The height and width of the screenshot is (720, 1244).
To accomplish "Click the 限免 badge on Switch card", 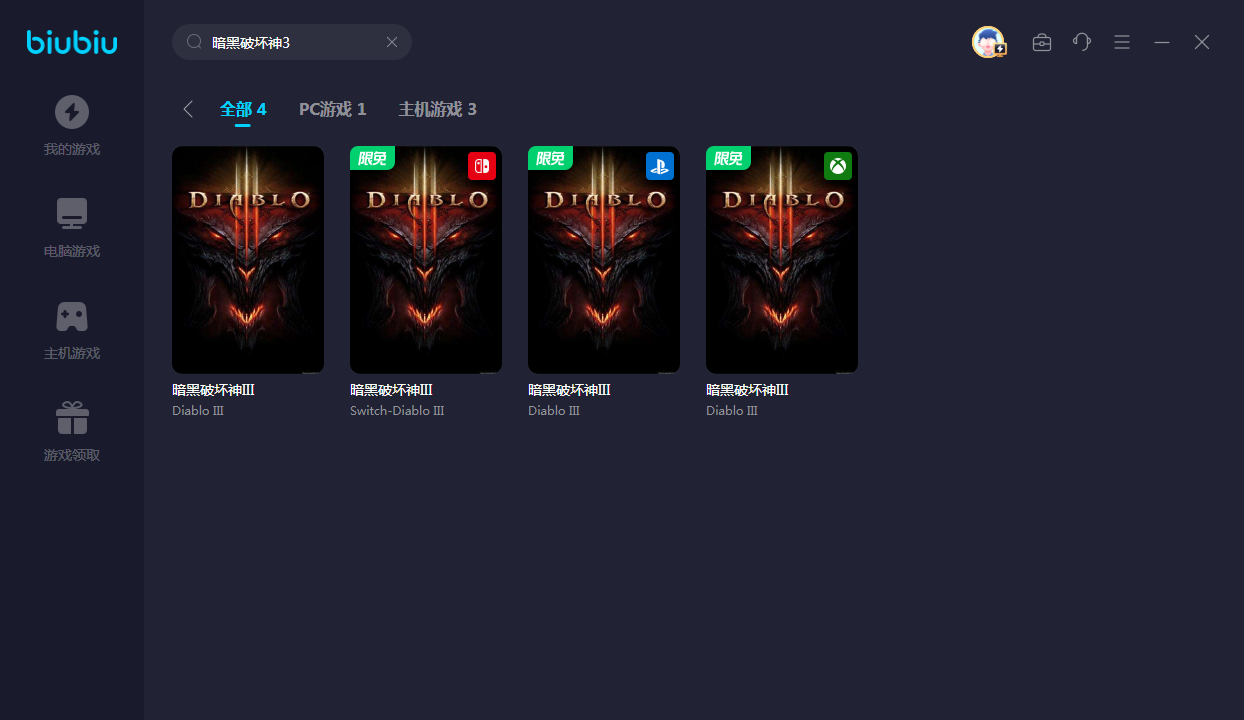I will click(372, 158).
